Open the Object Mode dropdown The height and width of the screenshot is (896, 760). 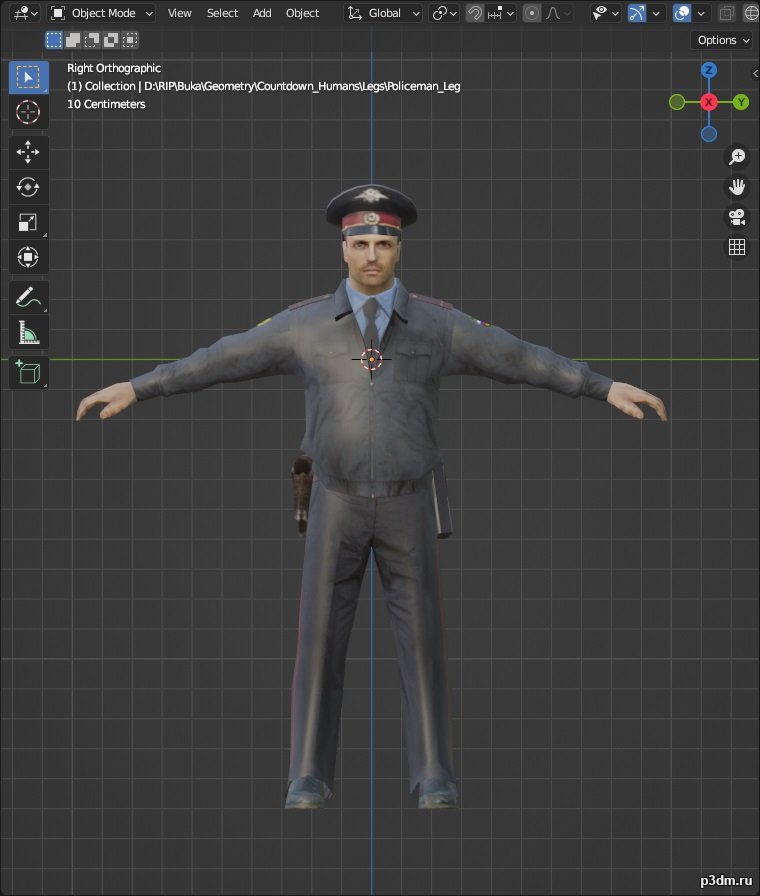[x=102, y=13]
